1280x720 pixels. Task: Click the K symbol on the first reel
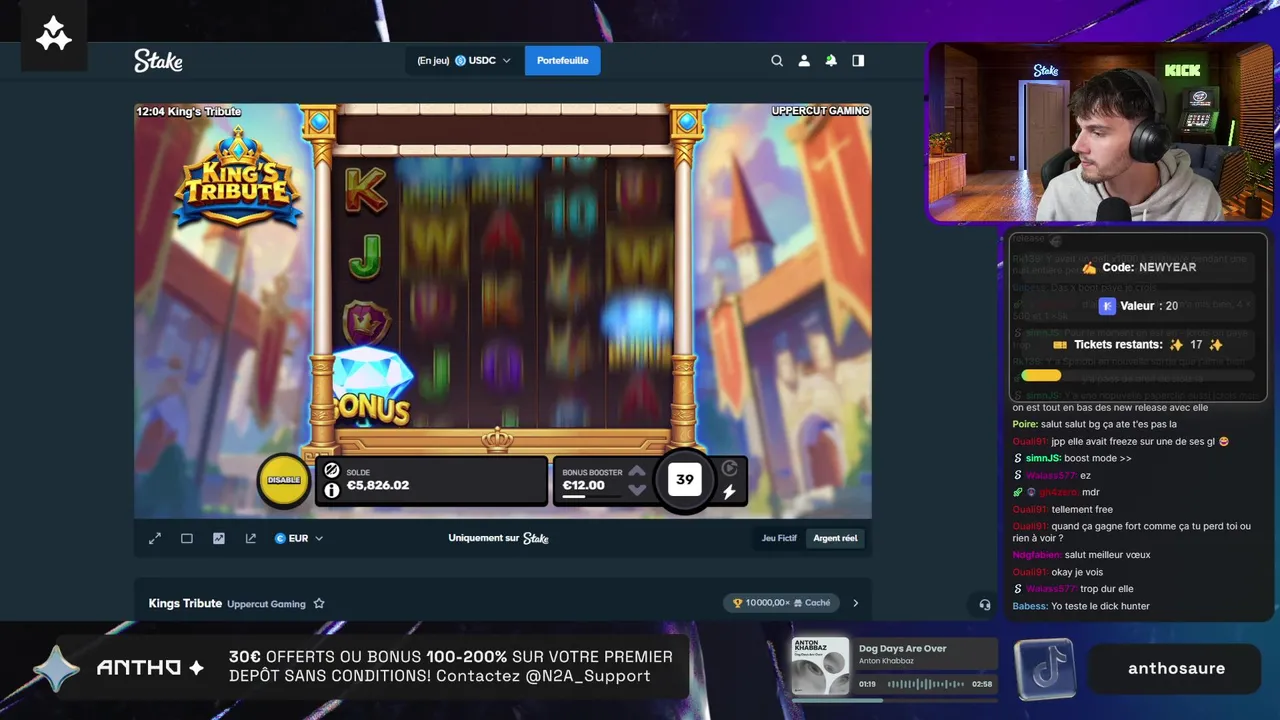(365, 190)
